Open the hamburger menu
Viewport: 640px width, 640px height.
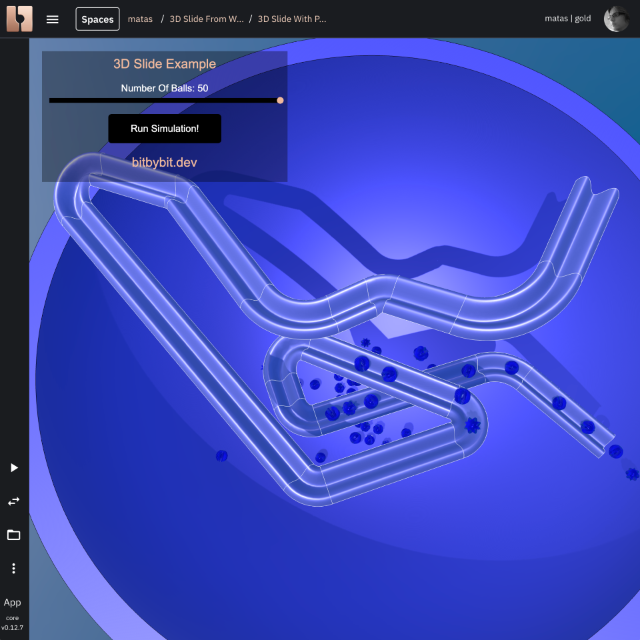pyautogui.click(x=52, y=19)
